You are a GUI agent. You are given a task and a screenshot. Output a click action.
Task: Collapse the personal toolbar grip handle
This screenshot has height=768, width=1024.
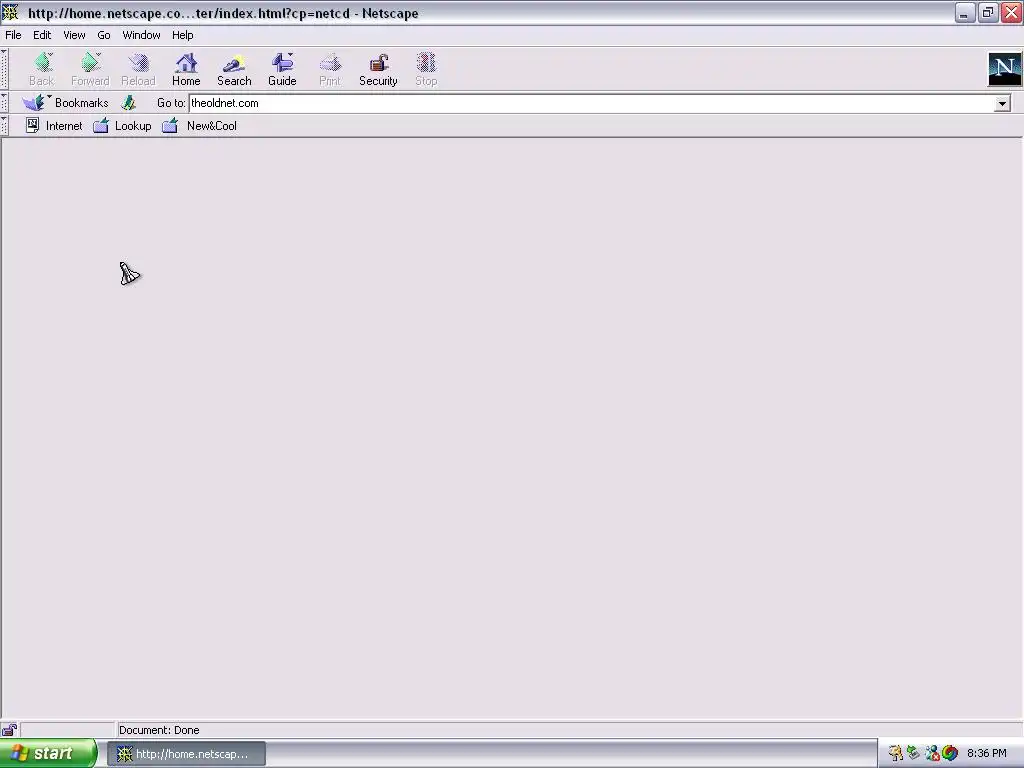pos(4,125)
